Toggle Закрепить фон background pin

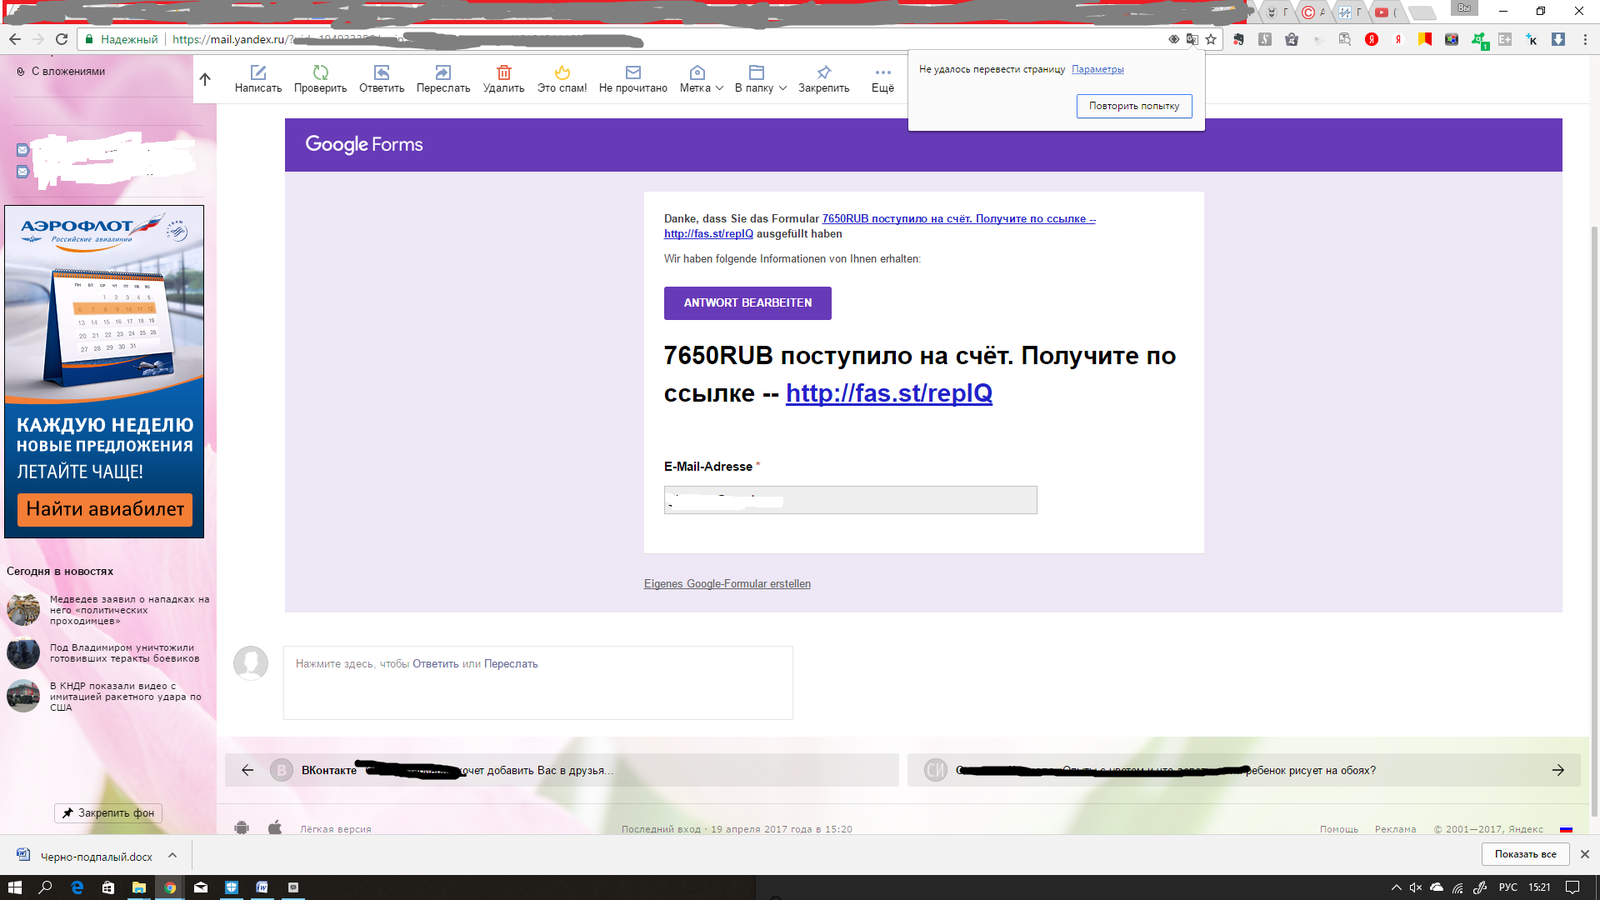108,813
